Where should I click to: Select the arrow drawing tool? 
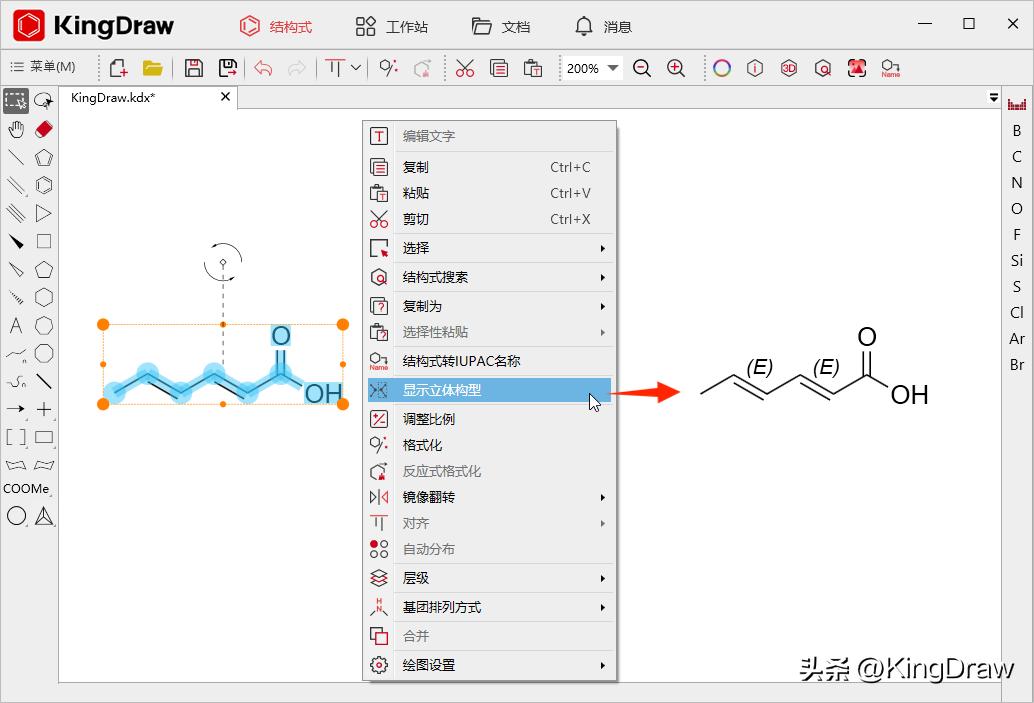16,409
